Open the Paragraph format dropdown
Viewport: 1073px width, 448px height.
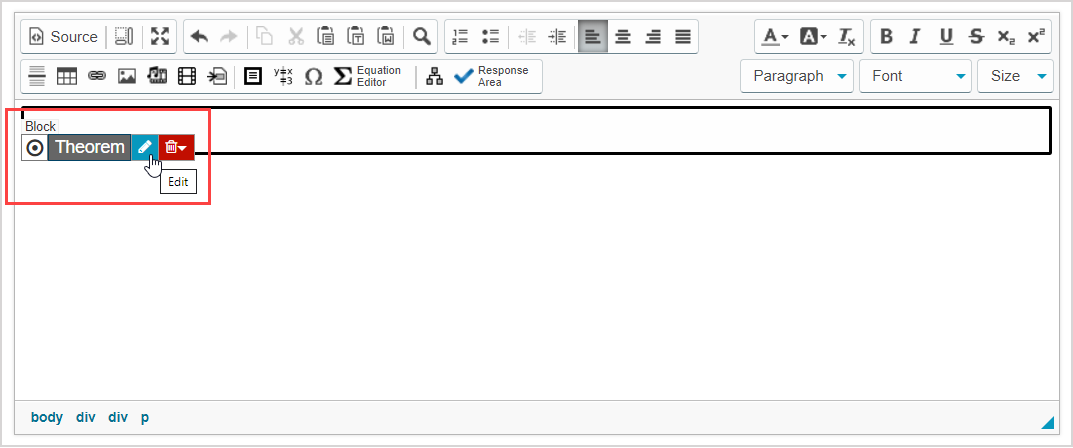797,76
